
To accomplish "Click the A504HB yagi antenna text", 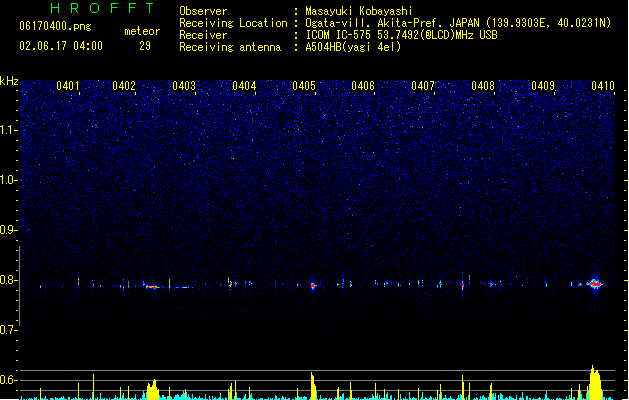I will (x=353, y=47).
